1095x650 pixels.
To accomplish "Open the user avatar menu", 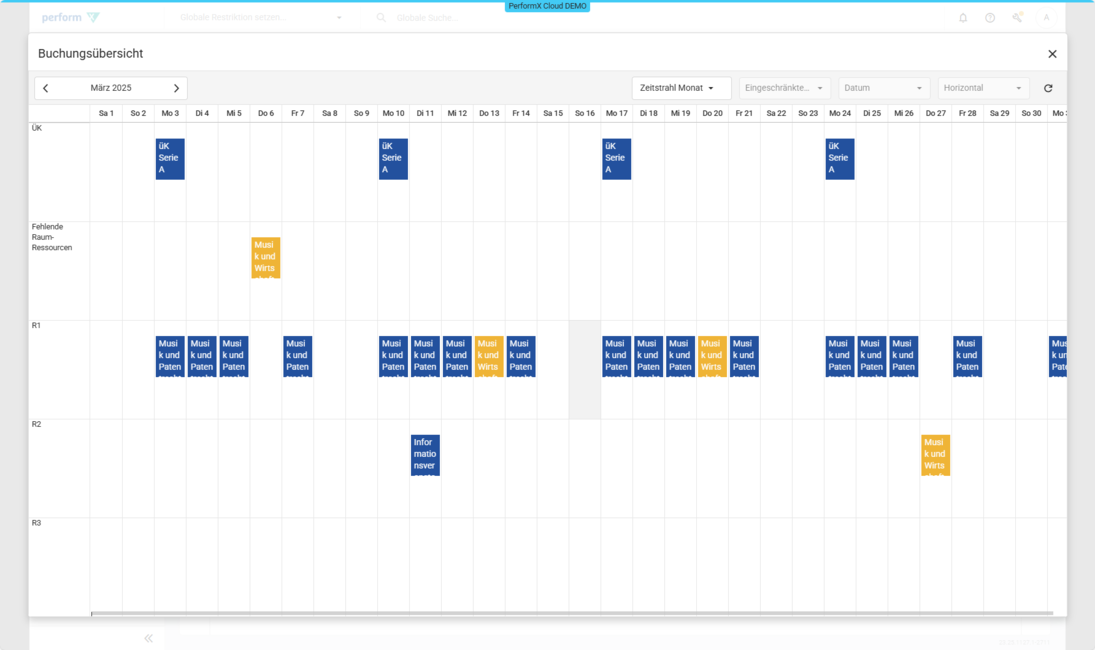I will [1046, 18].
